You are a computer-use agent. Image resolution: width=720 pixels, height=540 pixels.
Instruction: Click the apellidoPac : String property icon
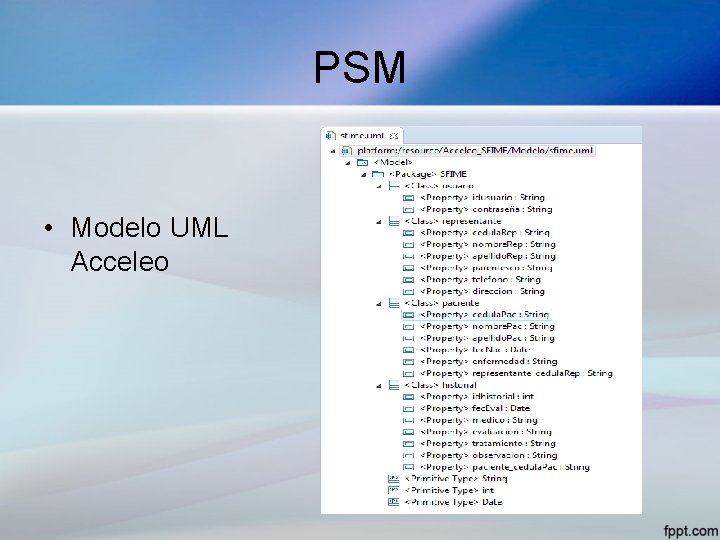click(408, 338)
